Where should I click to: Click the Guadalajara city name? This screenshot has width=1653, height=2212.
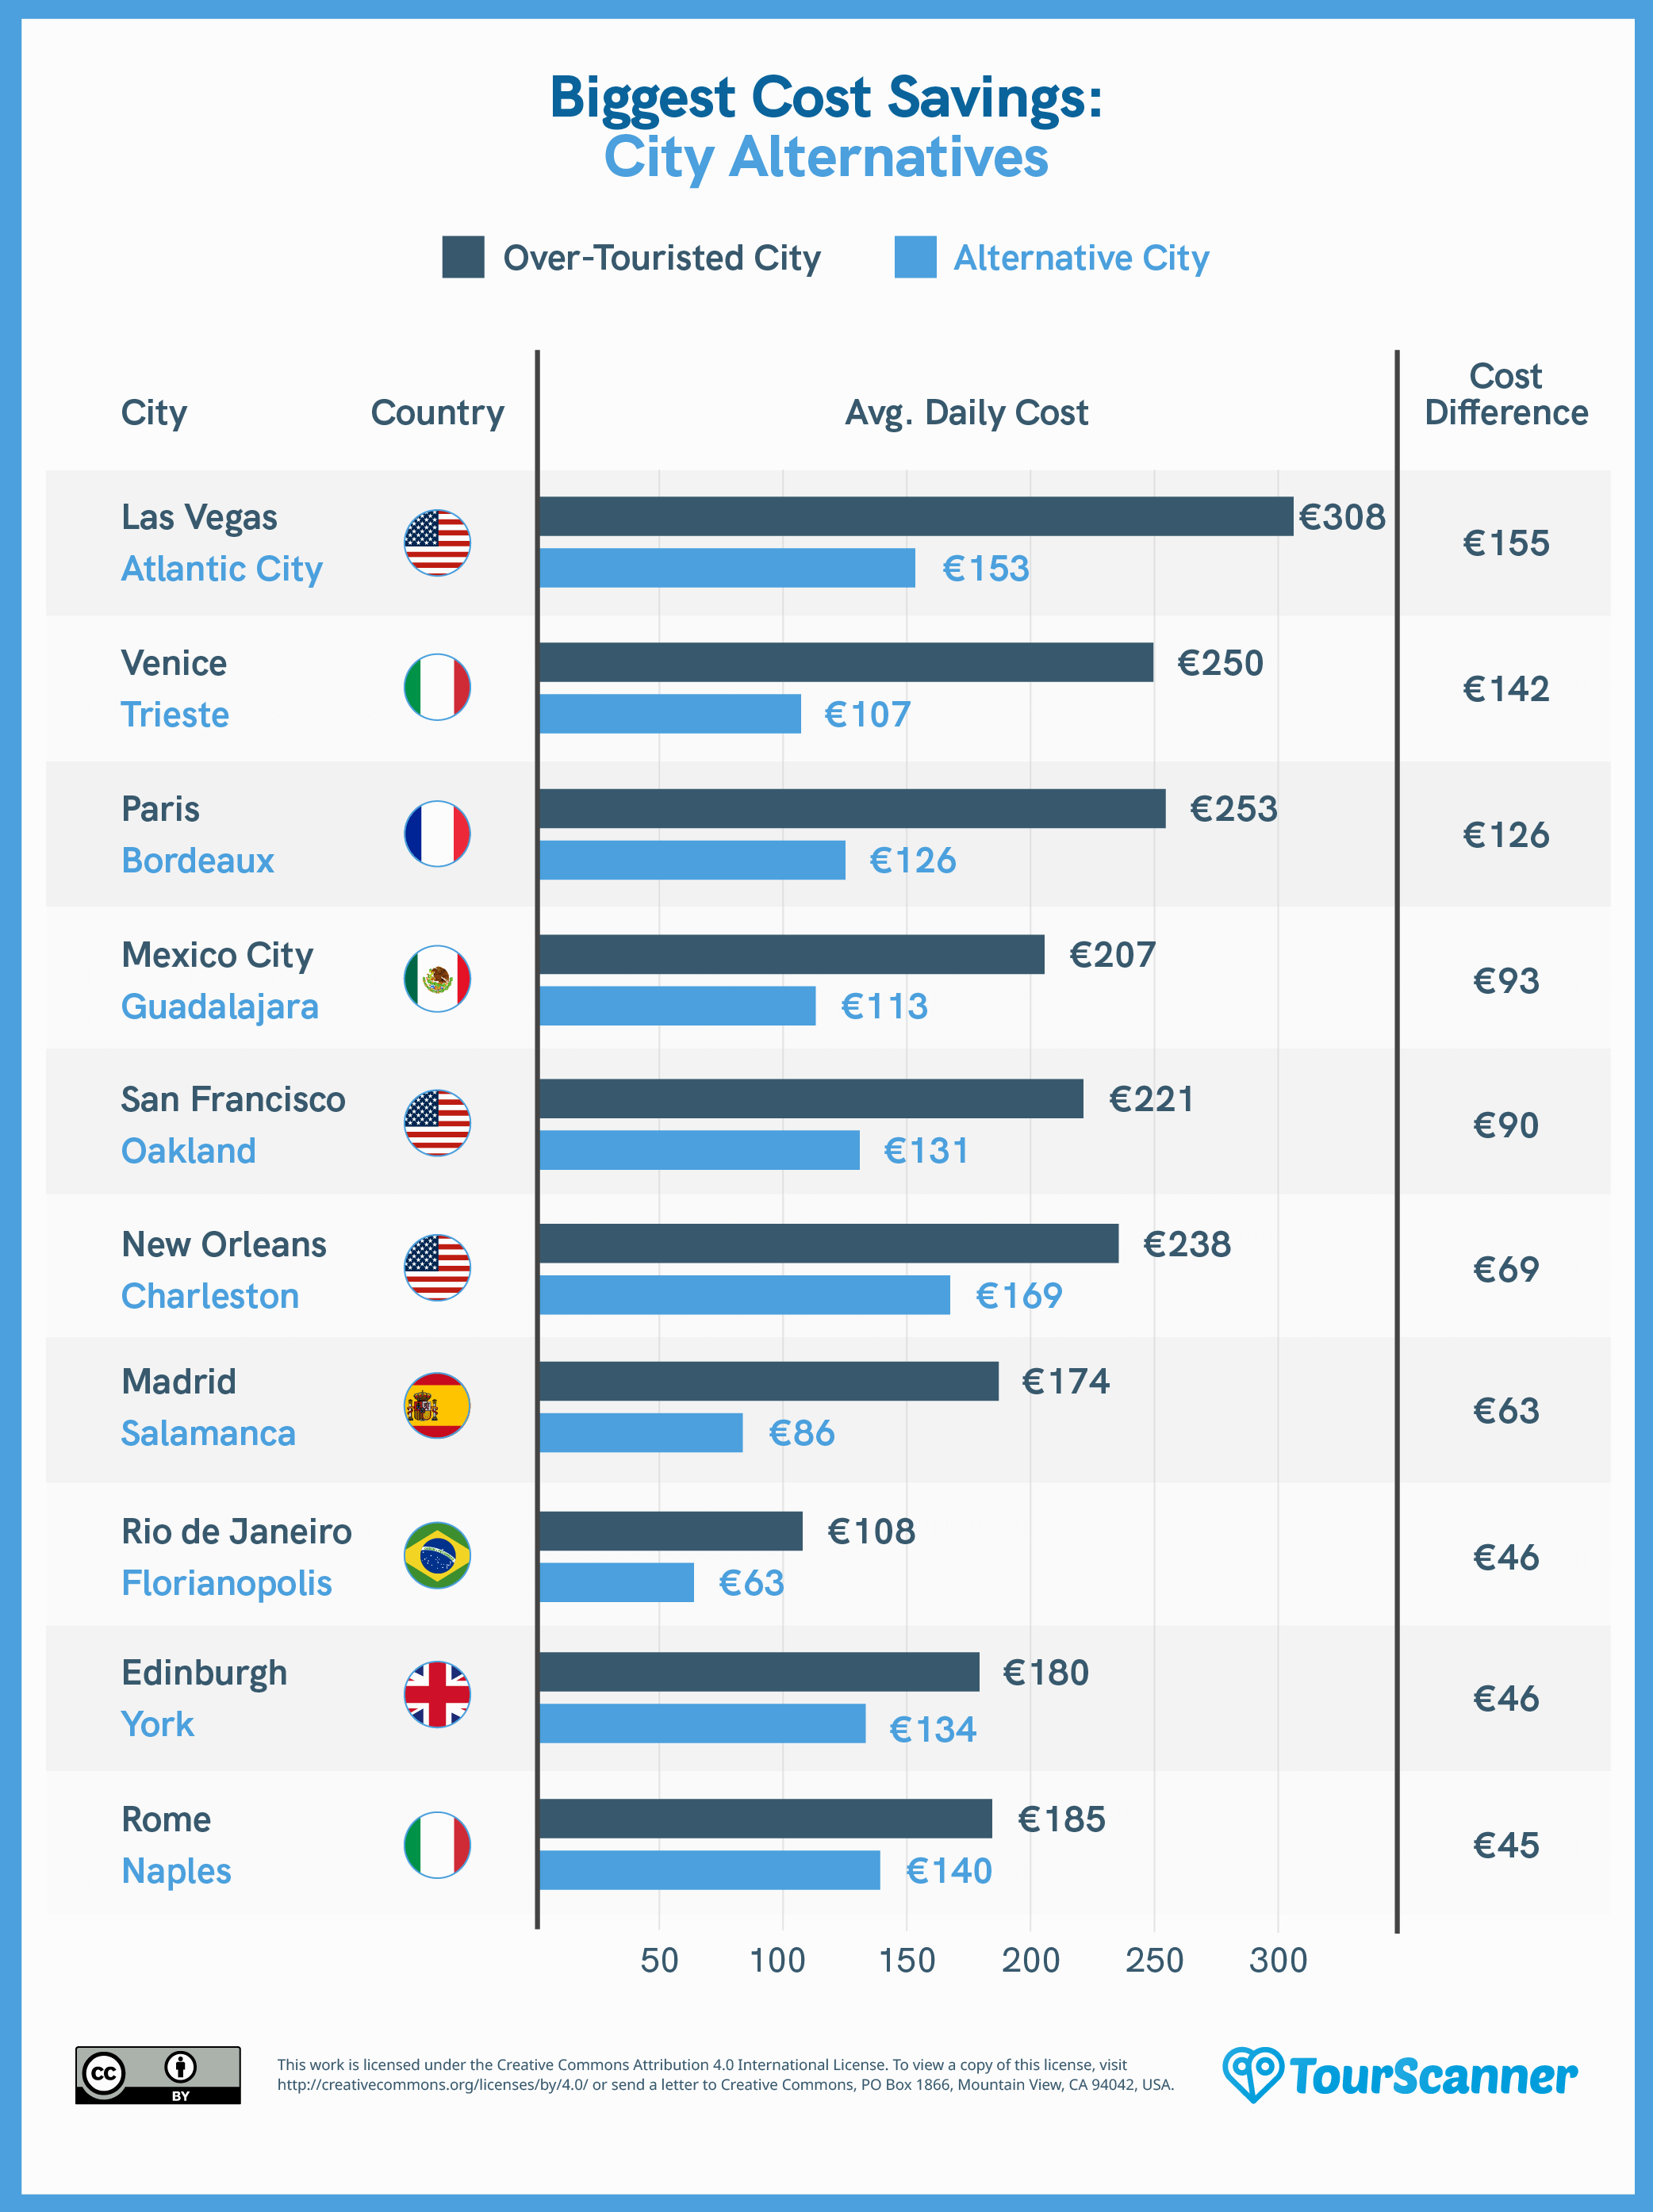pos(220,1006)
